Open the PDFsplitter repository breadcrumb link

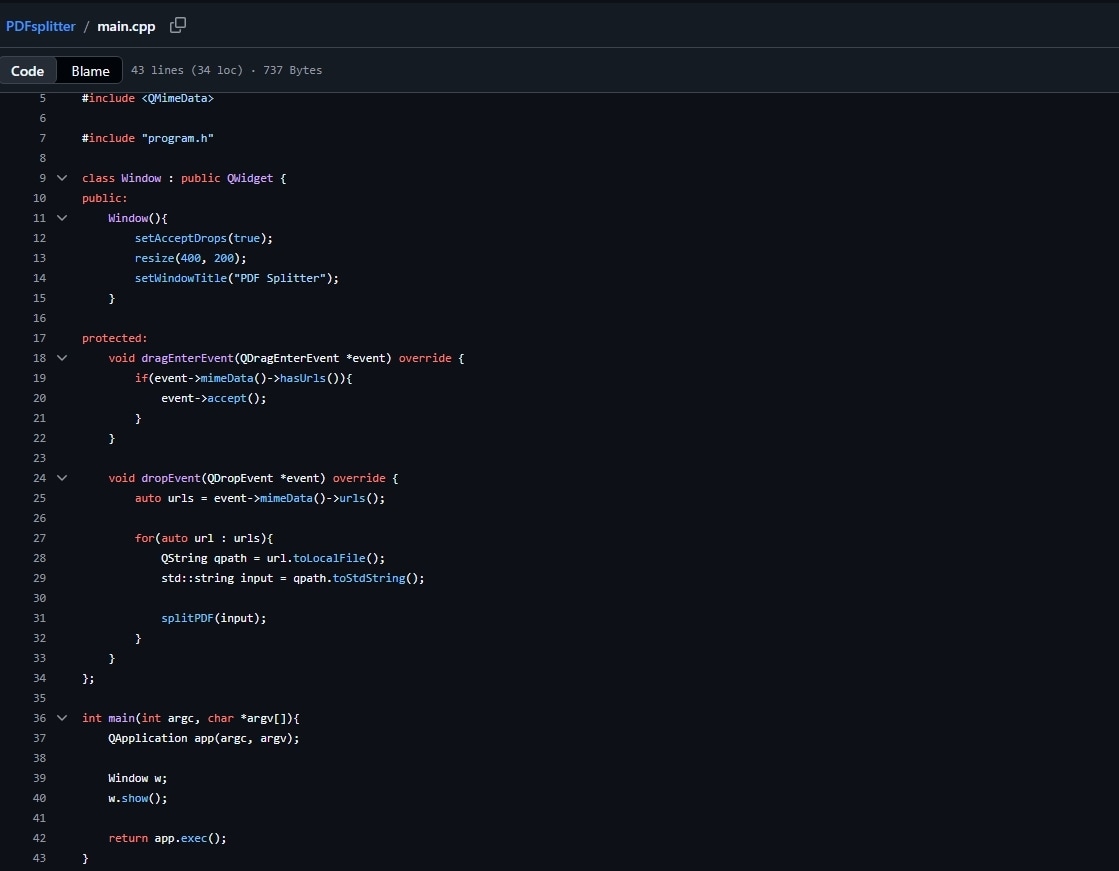pos(41,26)
